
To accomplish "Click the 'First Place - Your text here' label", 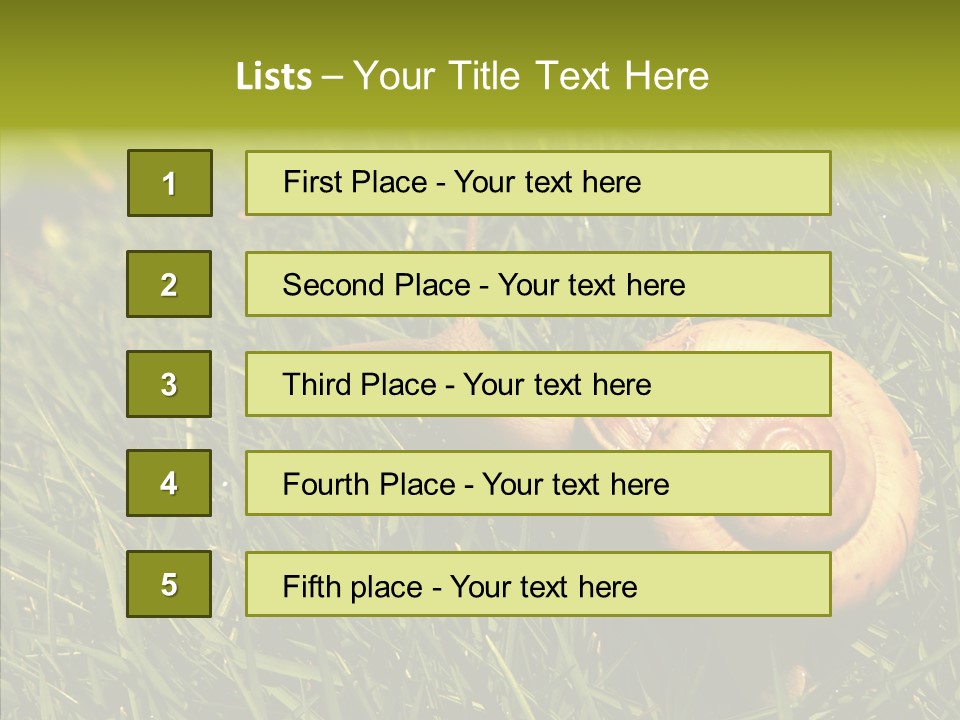I will (x=462, y=182).
